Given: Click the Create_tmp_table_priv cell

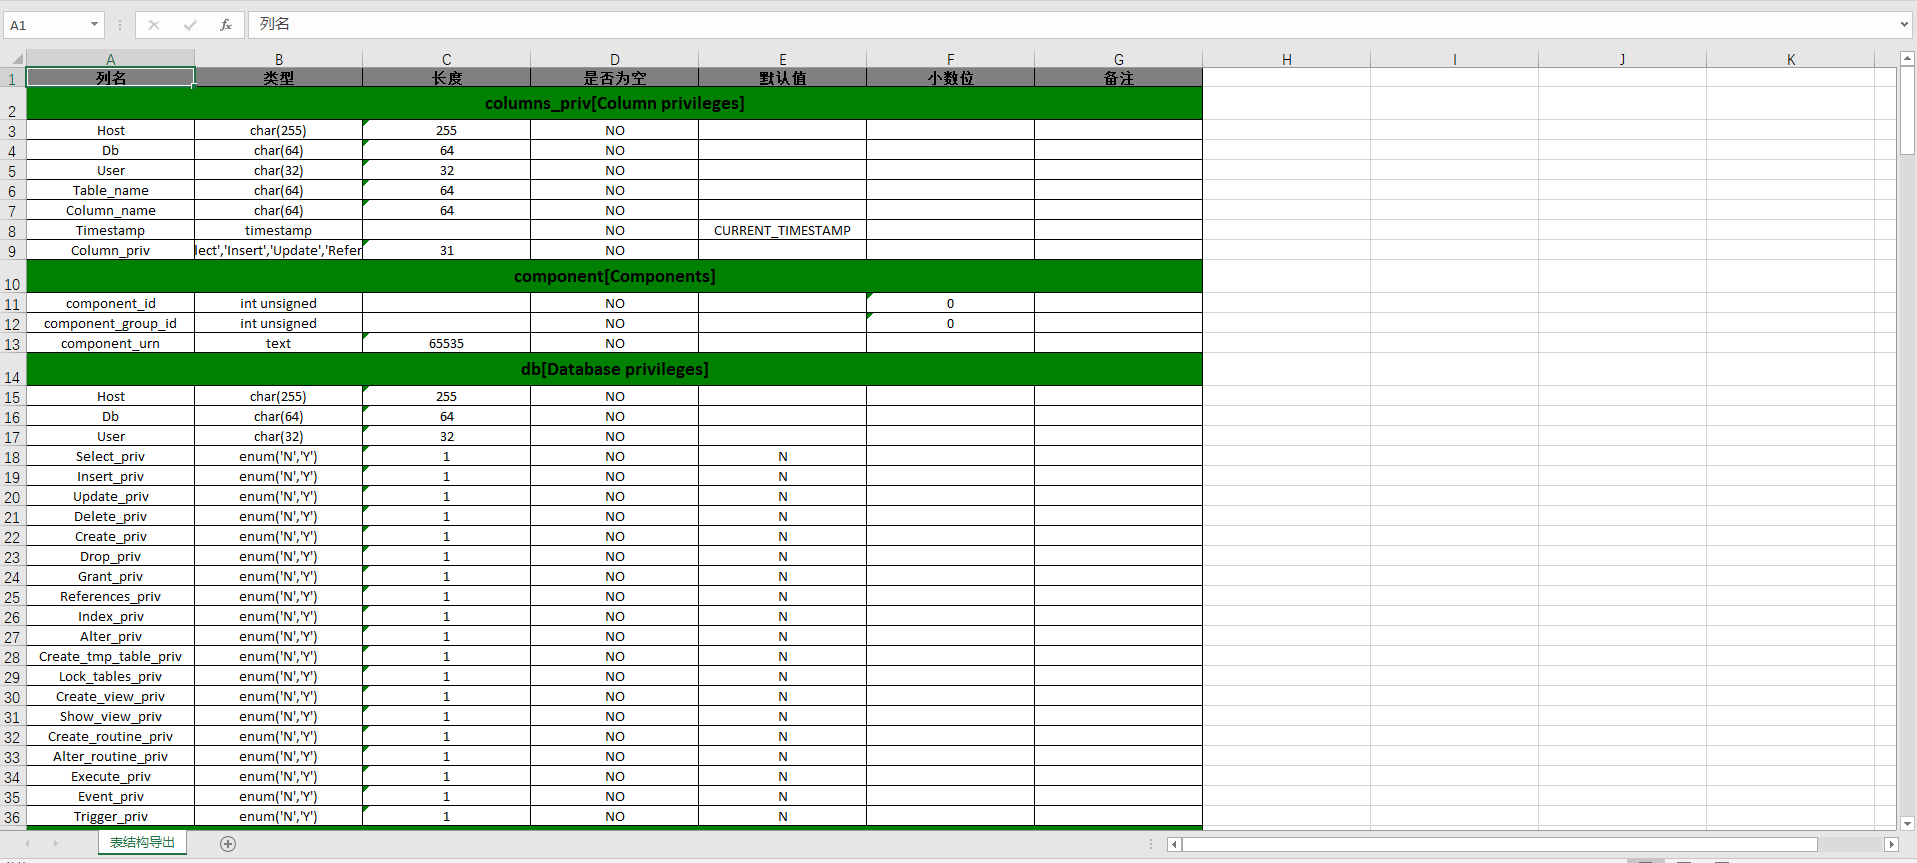Looking at the screenshot, I should tap(111, 657).
